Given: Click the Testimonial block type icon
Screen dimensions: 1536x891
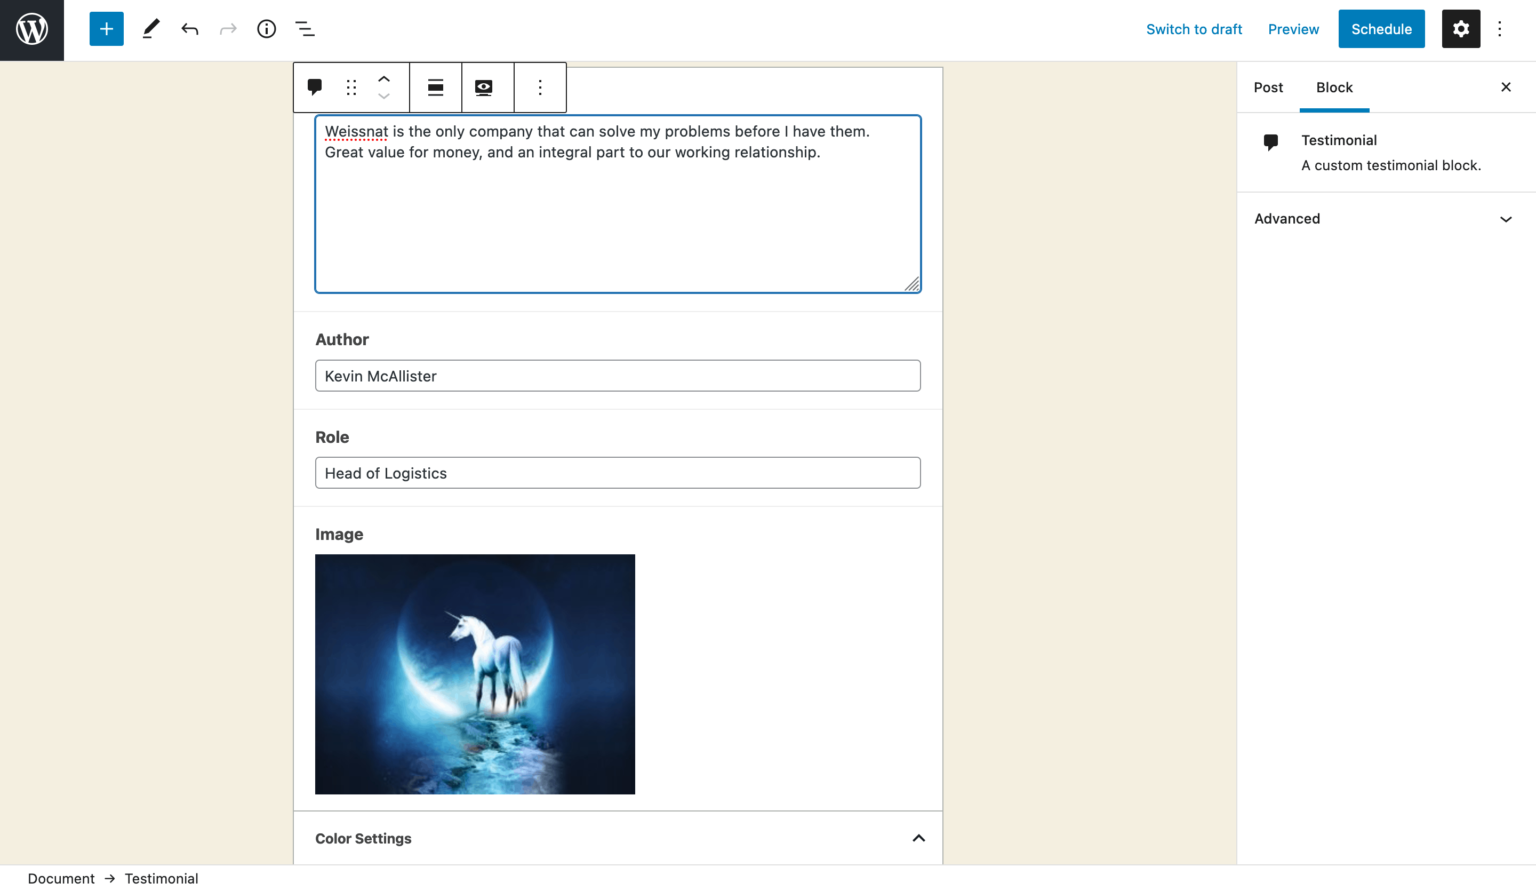Looking at the screenshot, I should tap(315, 87).
